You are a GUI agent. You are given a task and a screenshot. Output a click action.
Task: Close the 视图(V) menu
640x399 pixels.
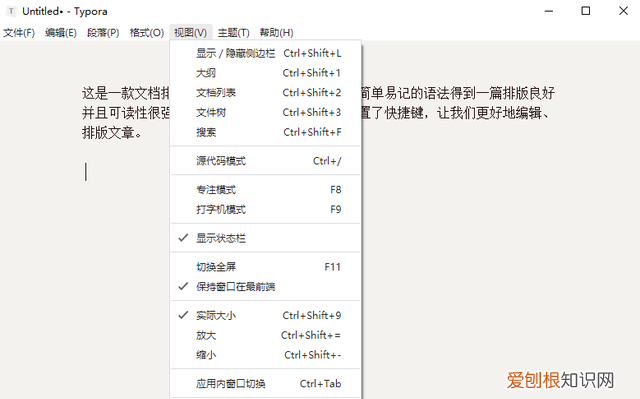click(191, 33)
